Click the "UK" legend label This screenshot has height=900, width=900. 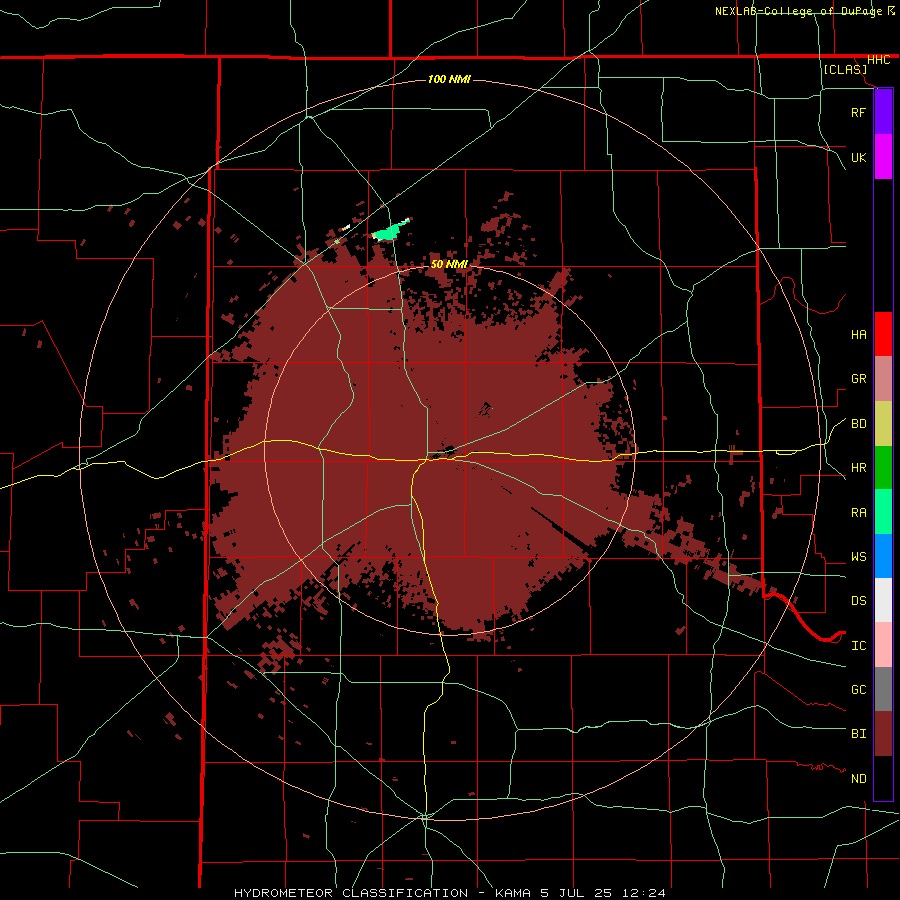point(858,157)
